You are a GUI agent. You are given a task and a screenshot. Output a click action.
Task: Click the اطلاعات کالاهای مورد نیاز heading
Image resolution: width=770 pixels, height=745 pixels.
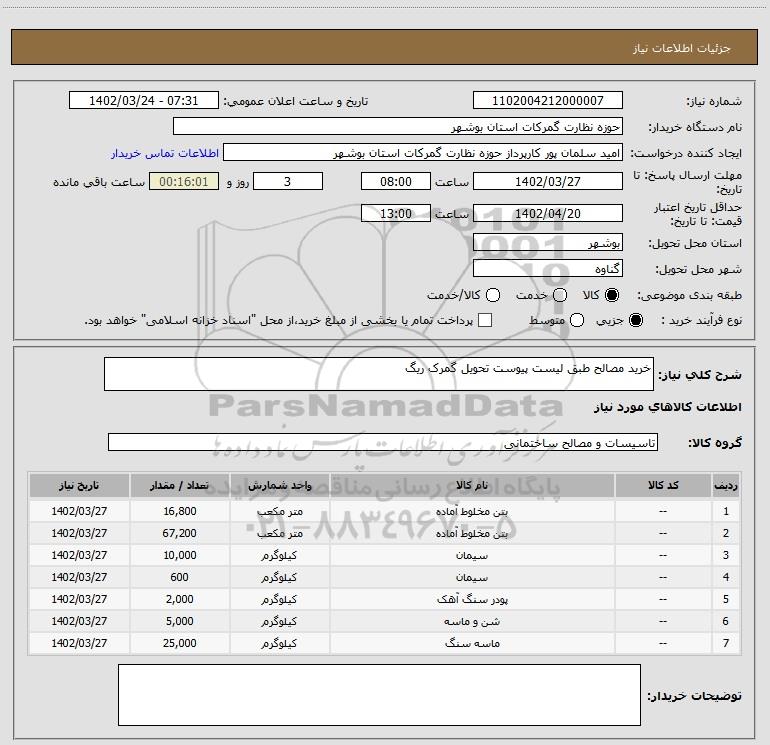pos(668,407)
